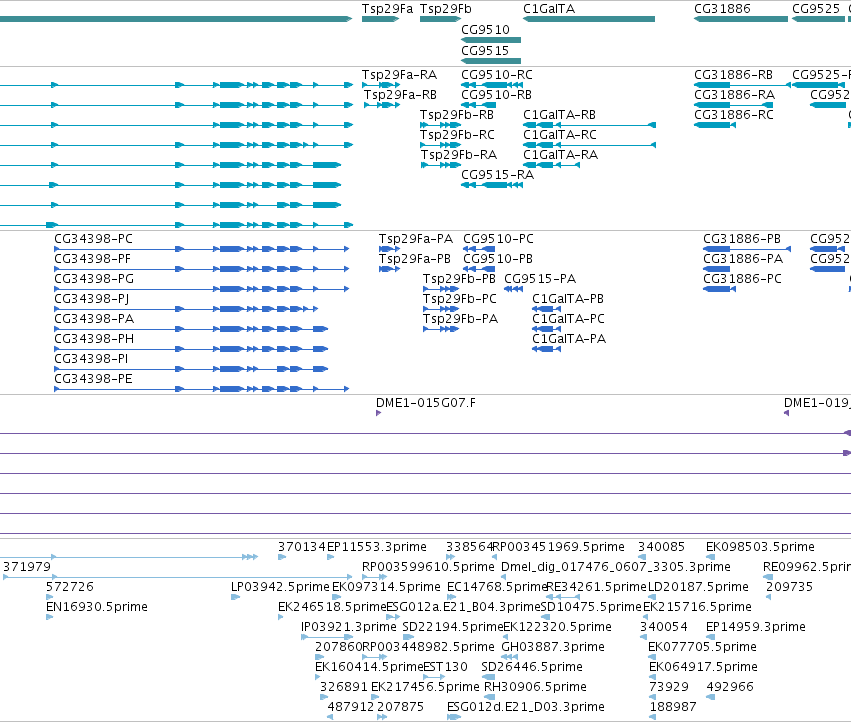Screen dimensions: 851x722
Task: Select the GH03887.3prime EST
Action: click(510, 657)
